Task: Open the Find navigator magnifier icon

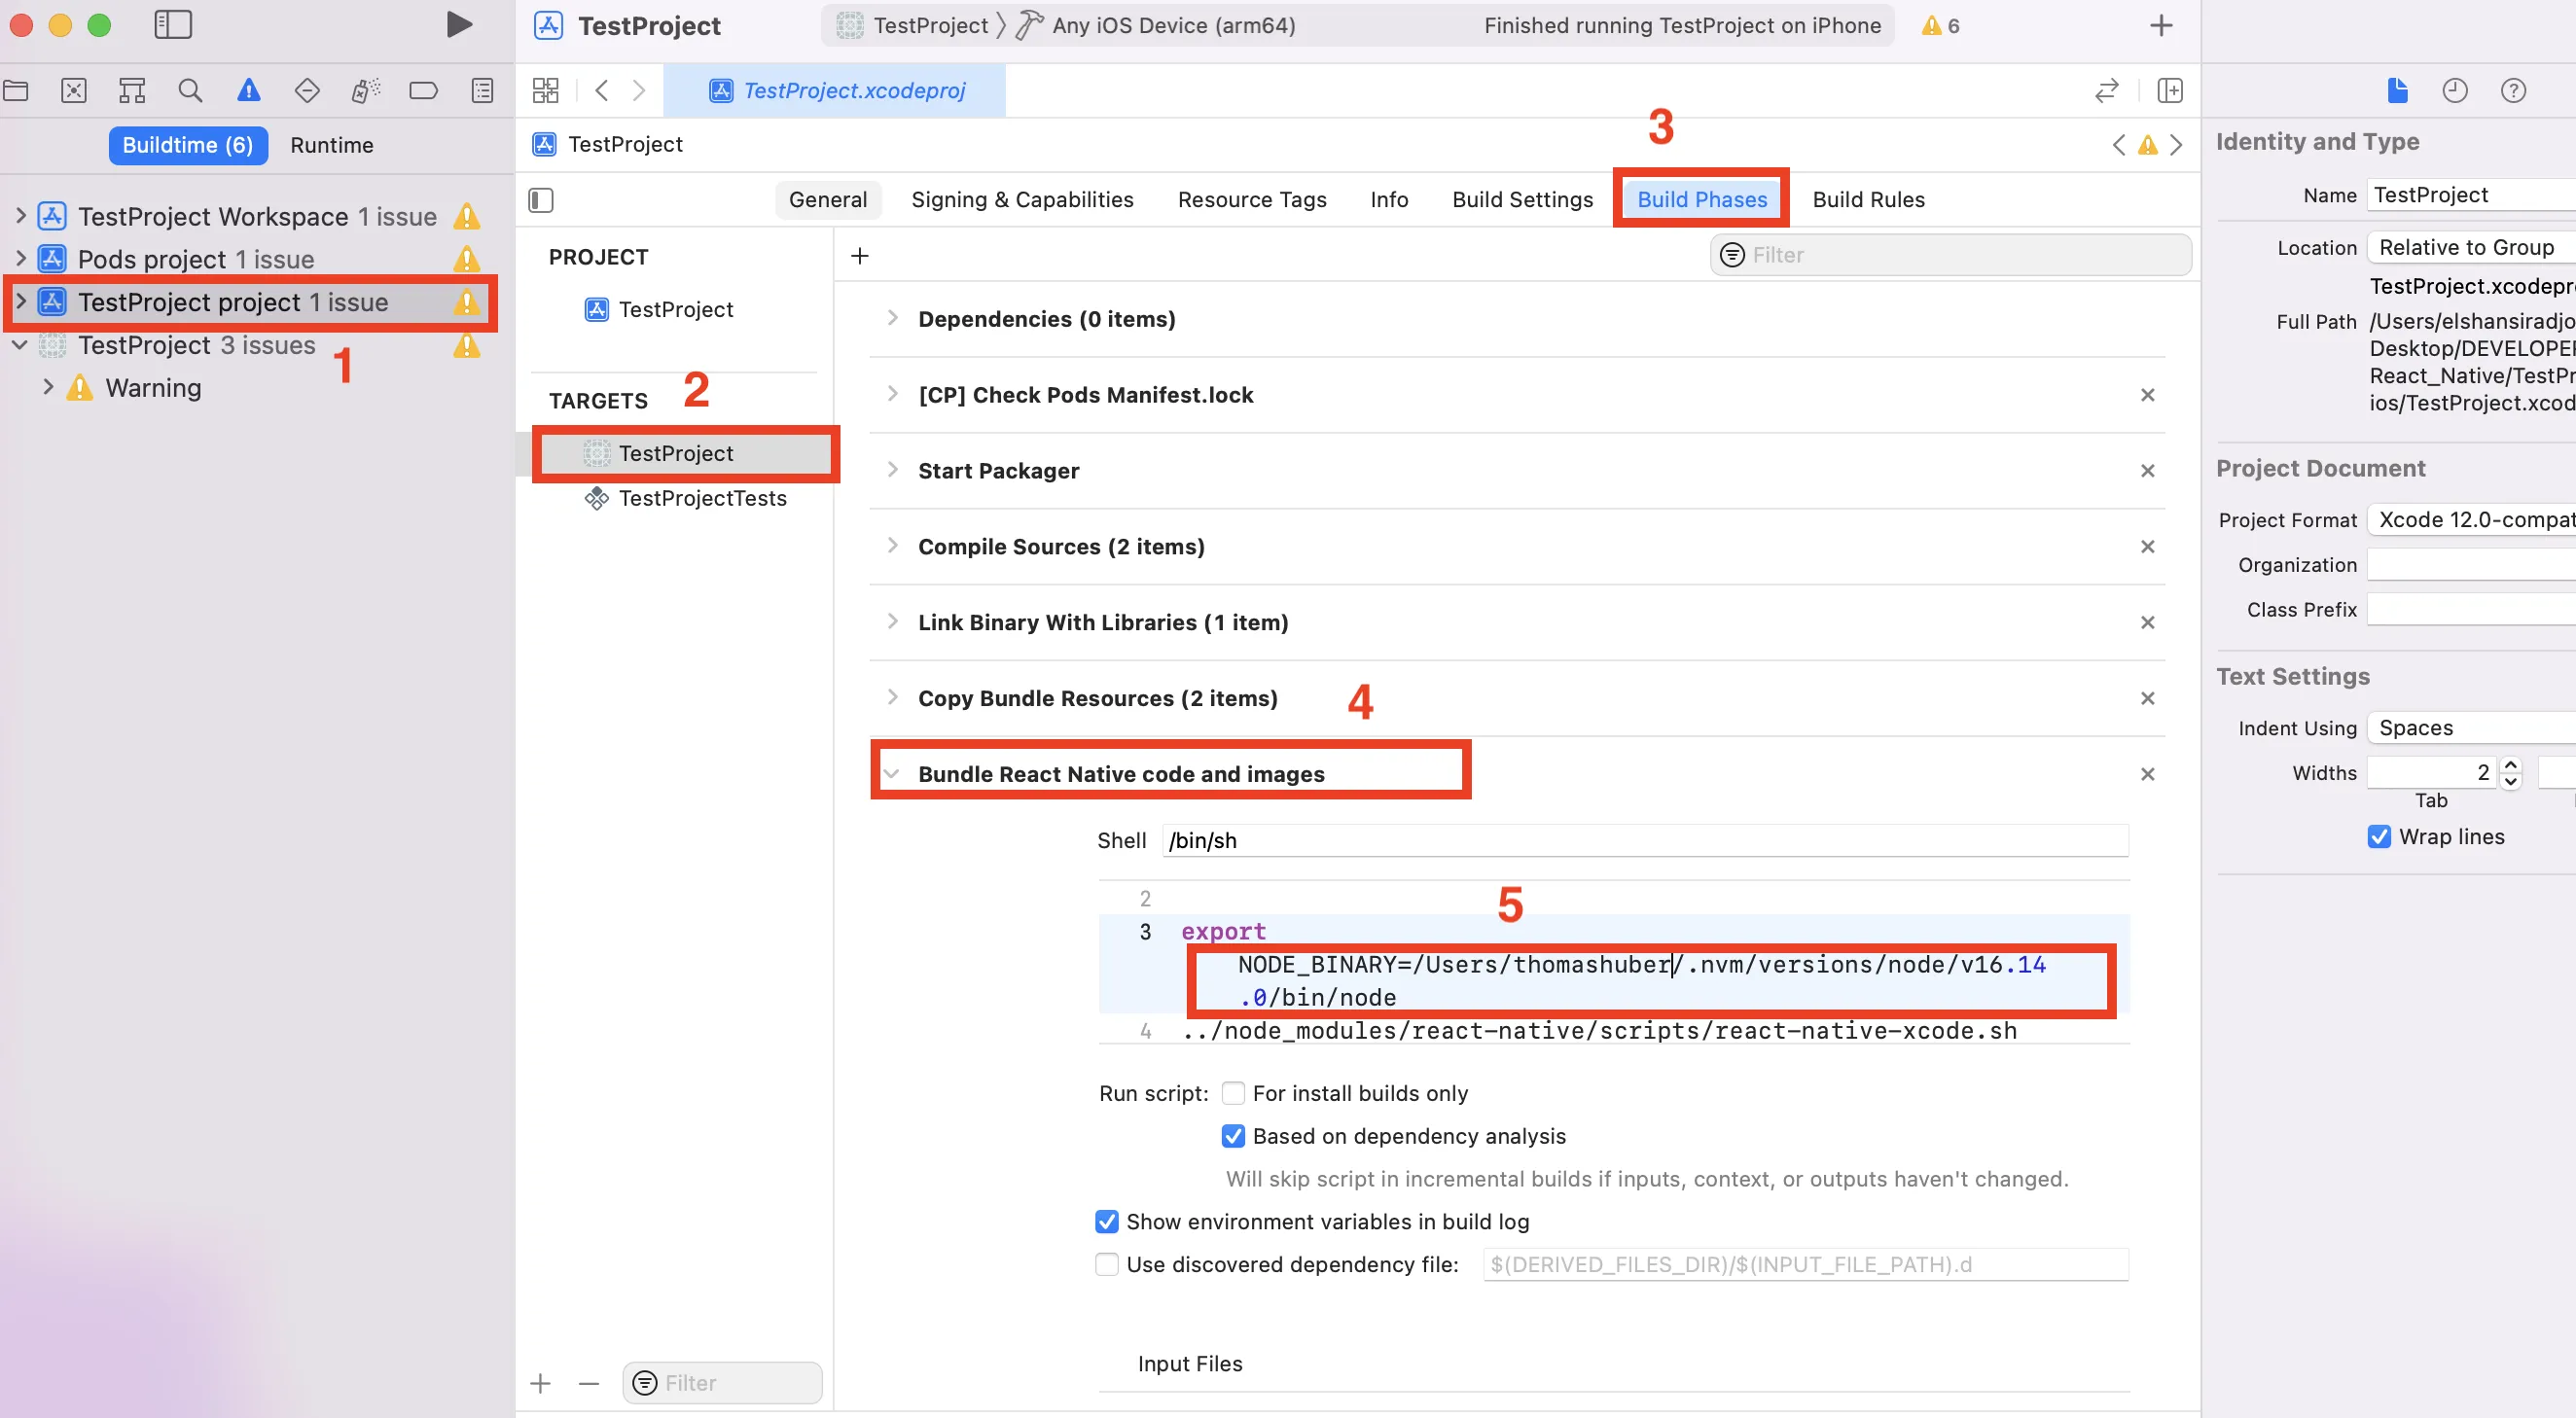Action: pos(190,91)
